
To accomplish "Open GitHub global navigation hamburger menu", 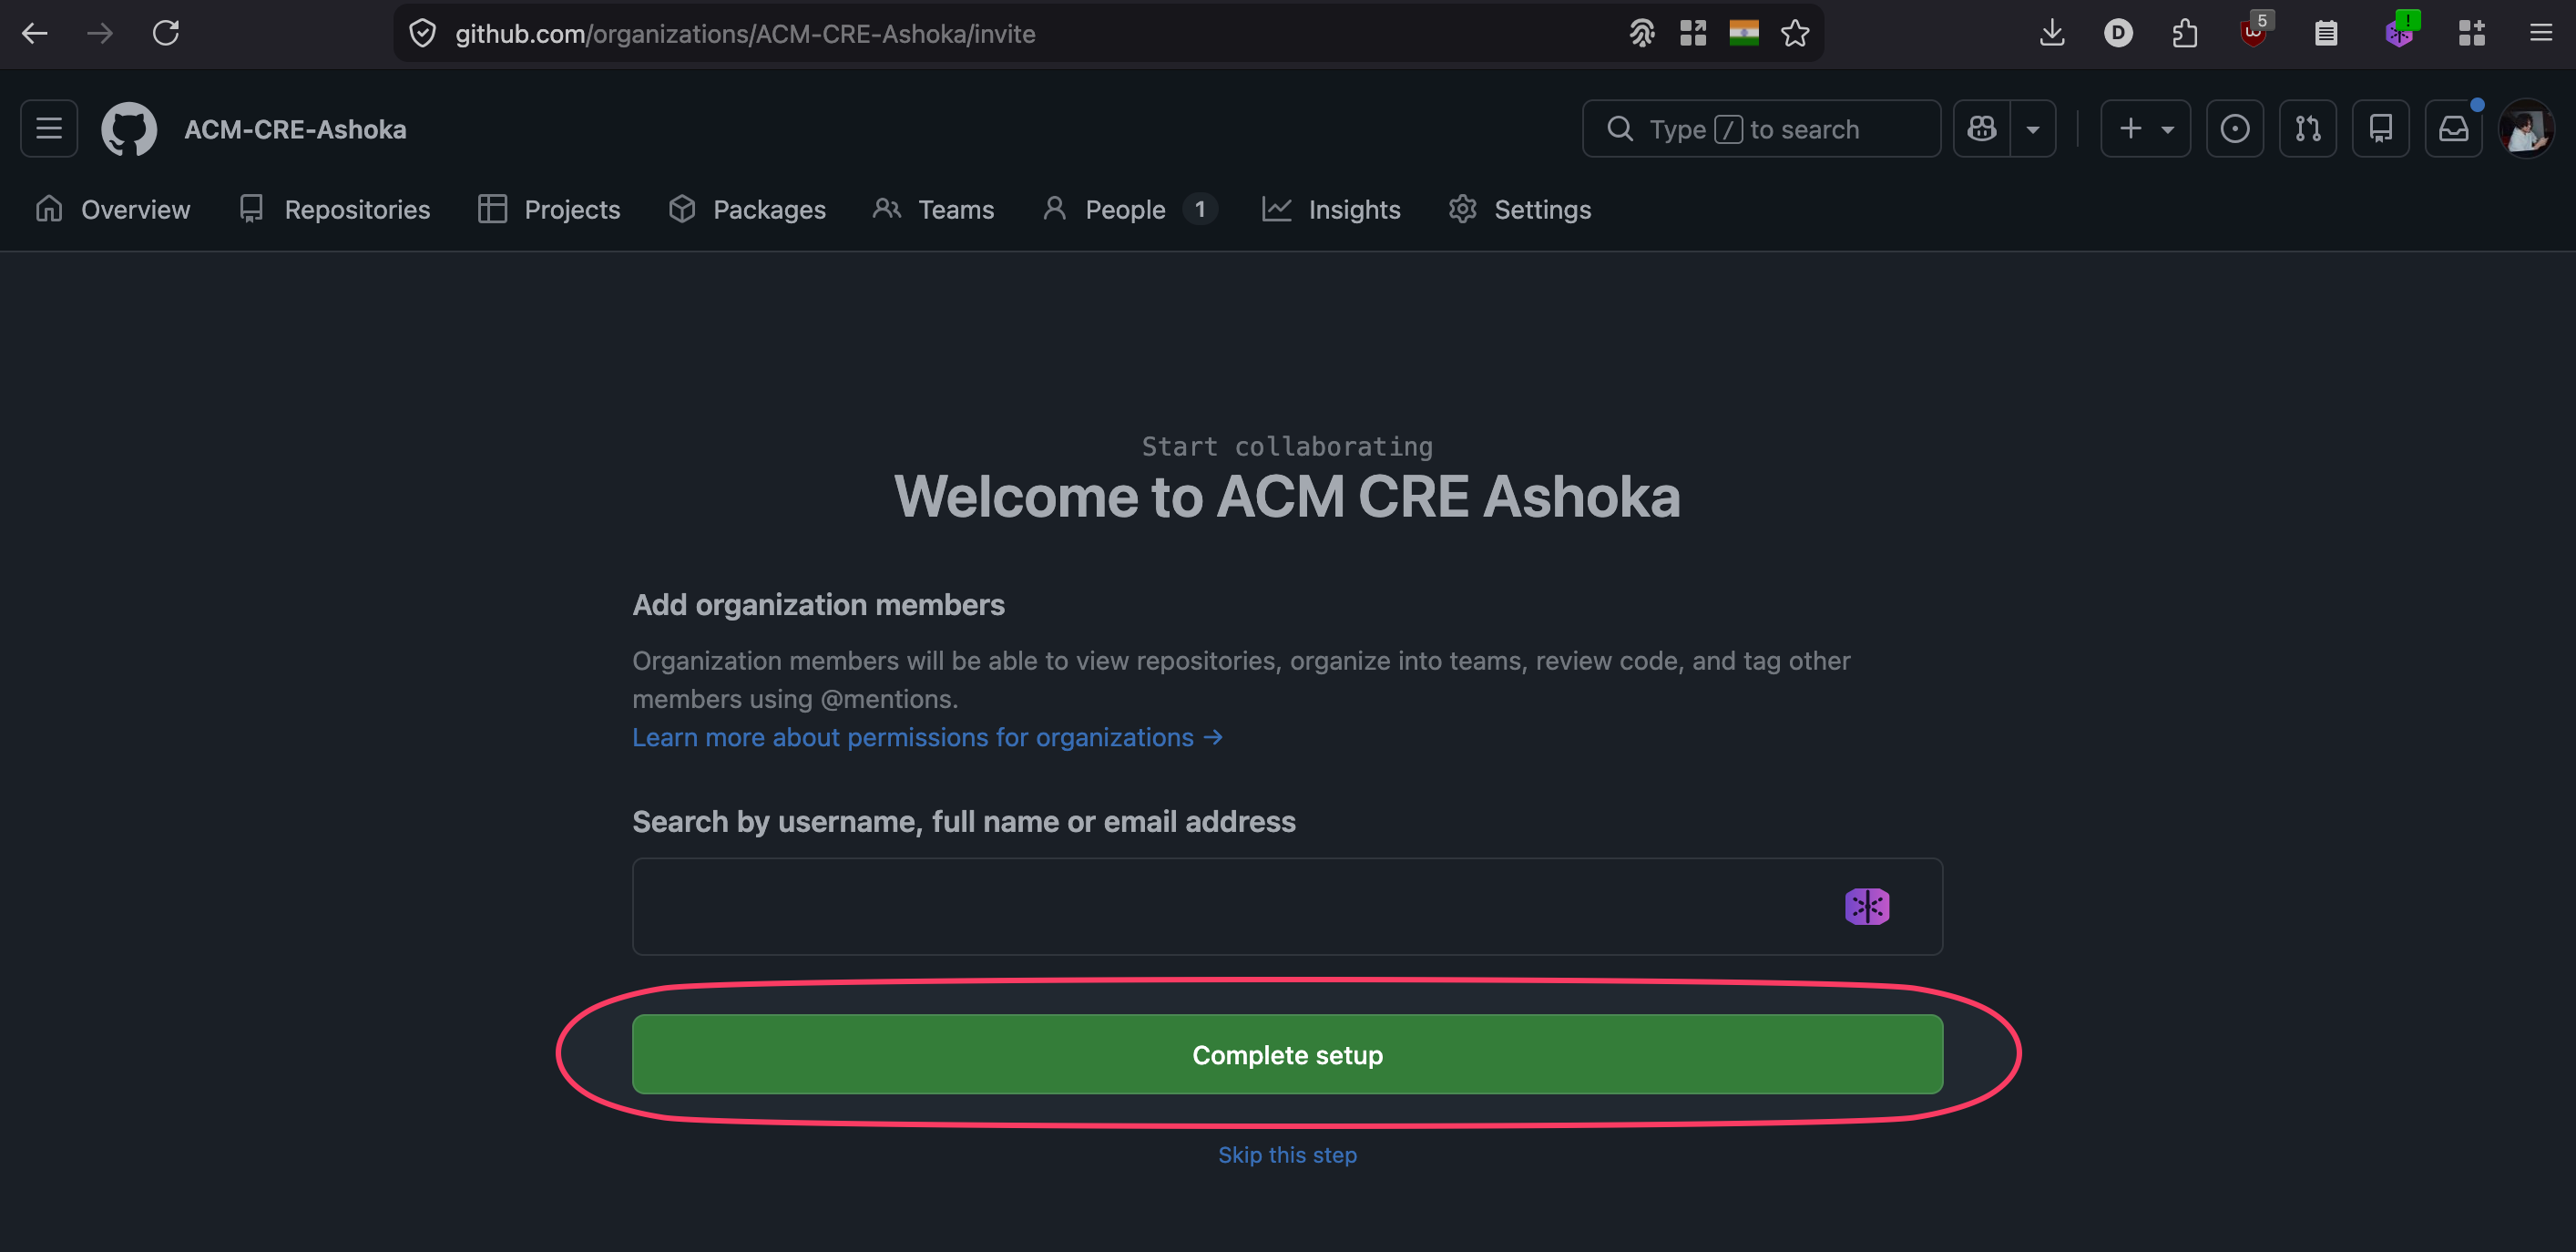I will (x=49, y=128).
